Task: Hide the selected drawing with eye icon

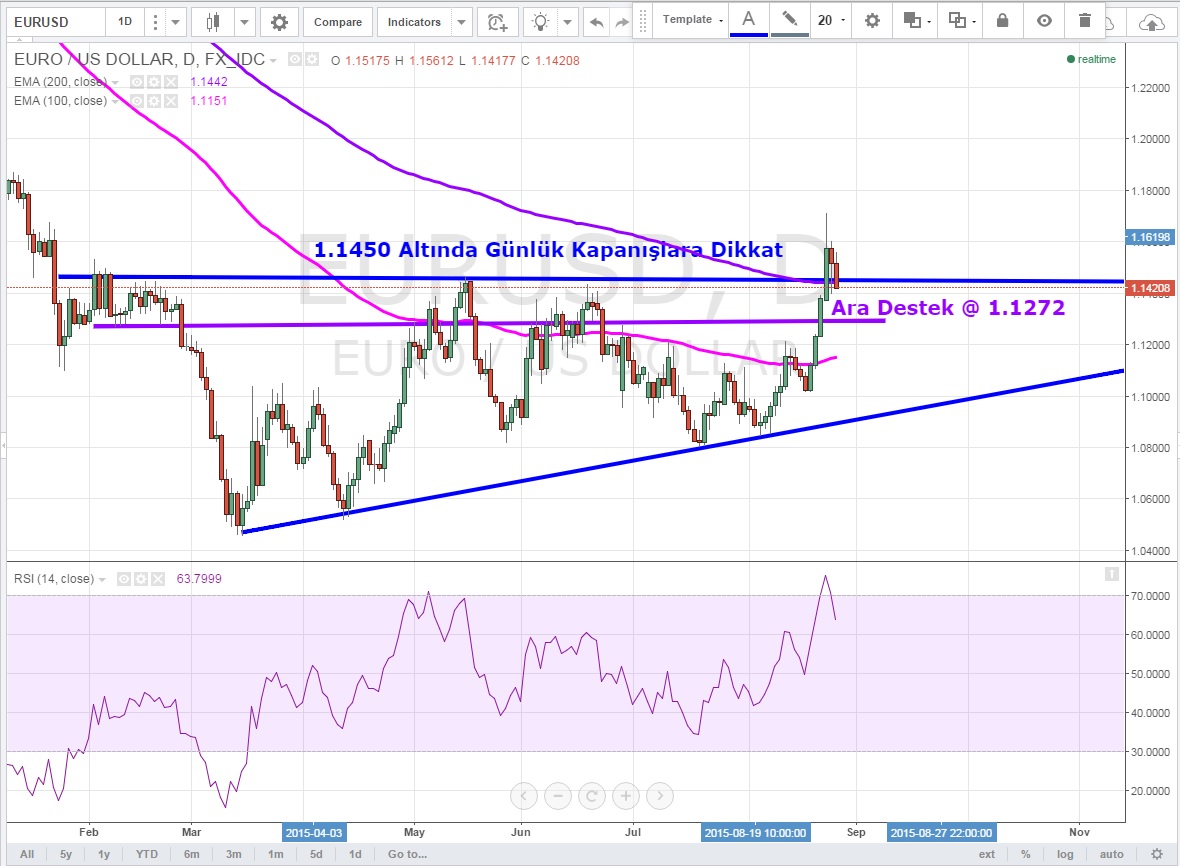Action: pyautogui.click(x=1044, y=20)
